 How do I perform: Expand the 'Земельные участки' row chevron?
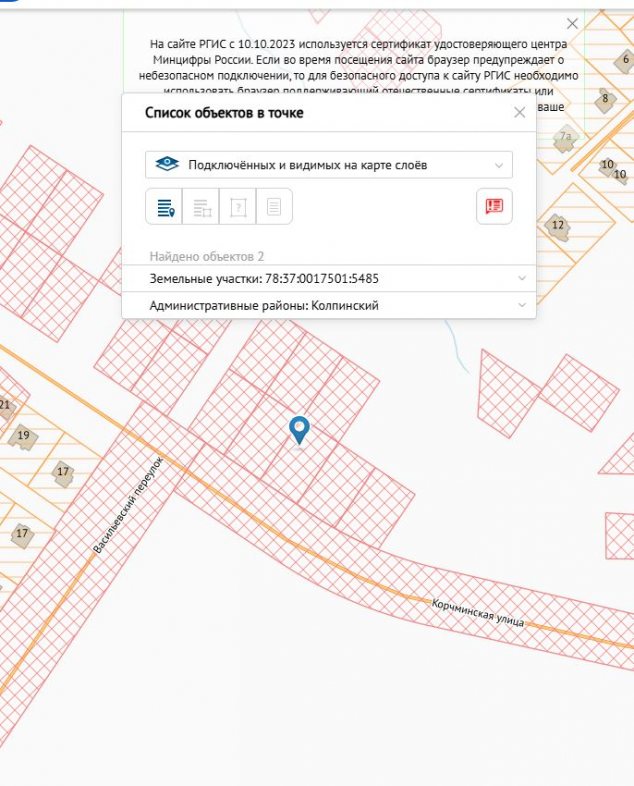[521, 278]
